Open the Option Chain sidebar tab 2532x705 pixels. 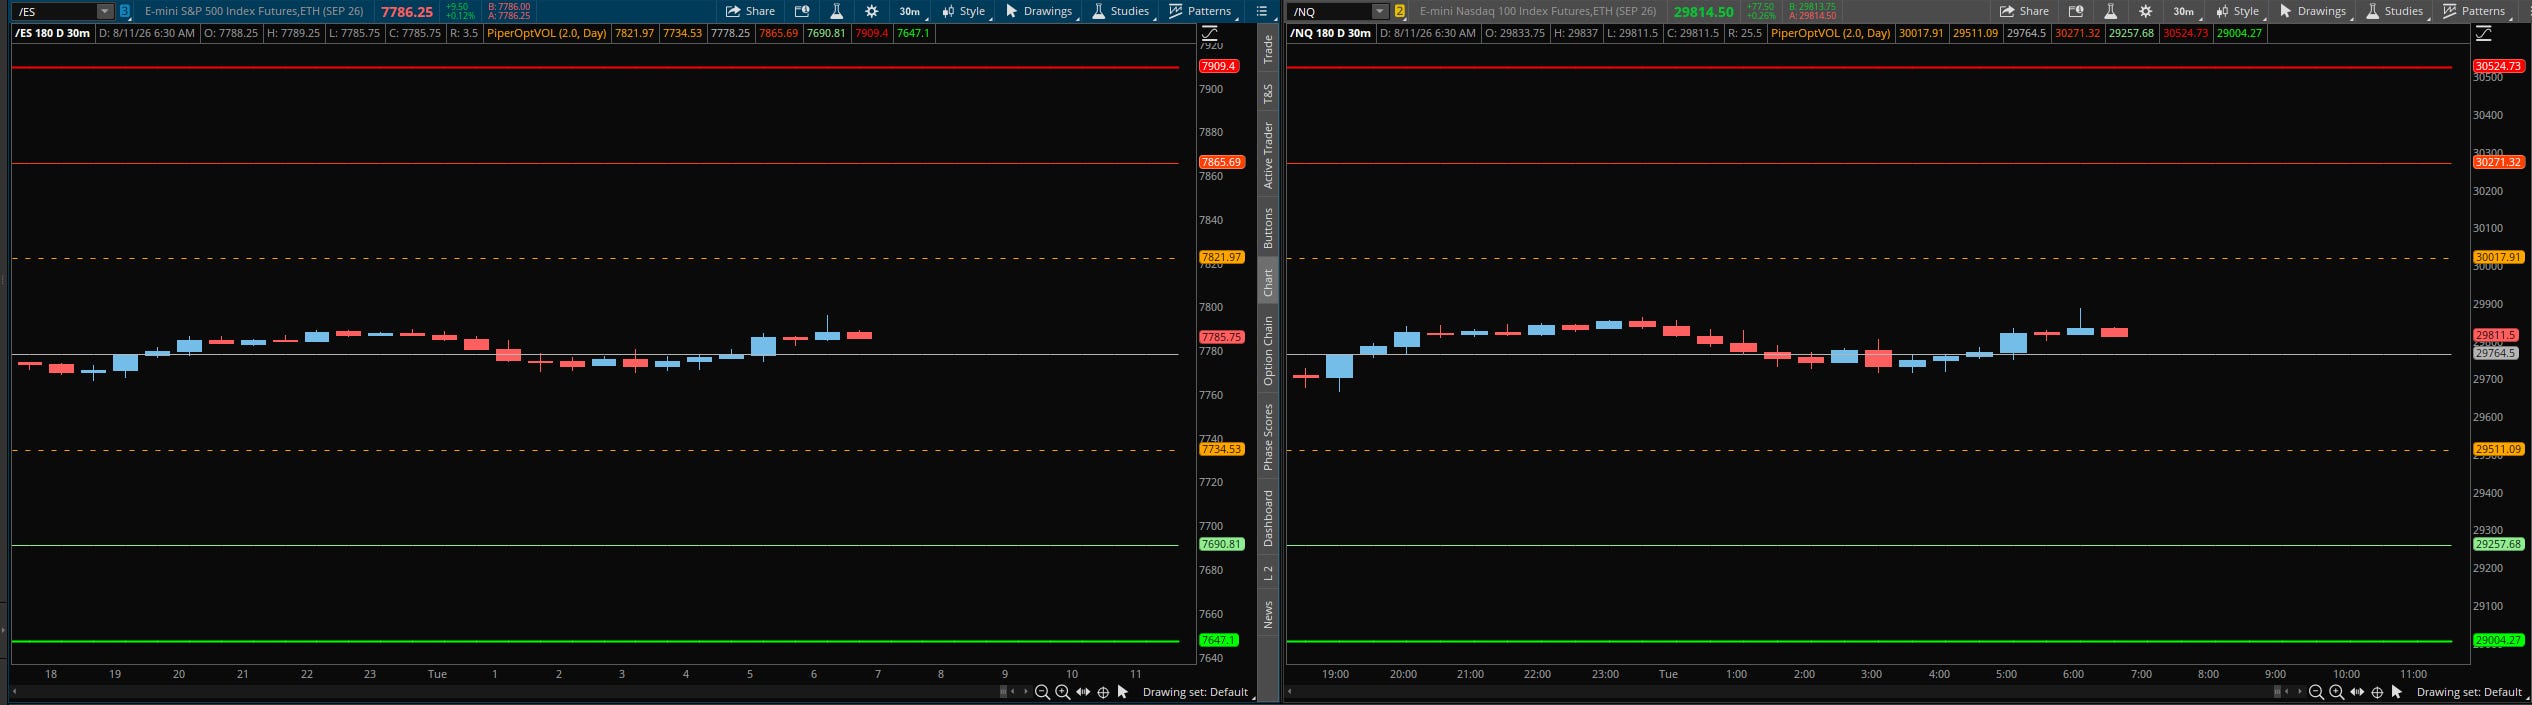tap(1268, 350)
